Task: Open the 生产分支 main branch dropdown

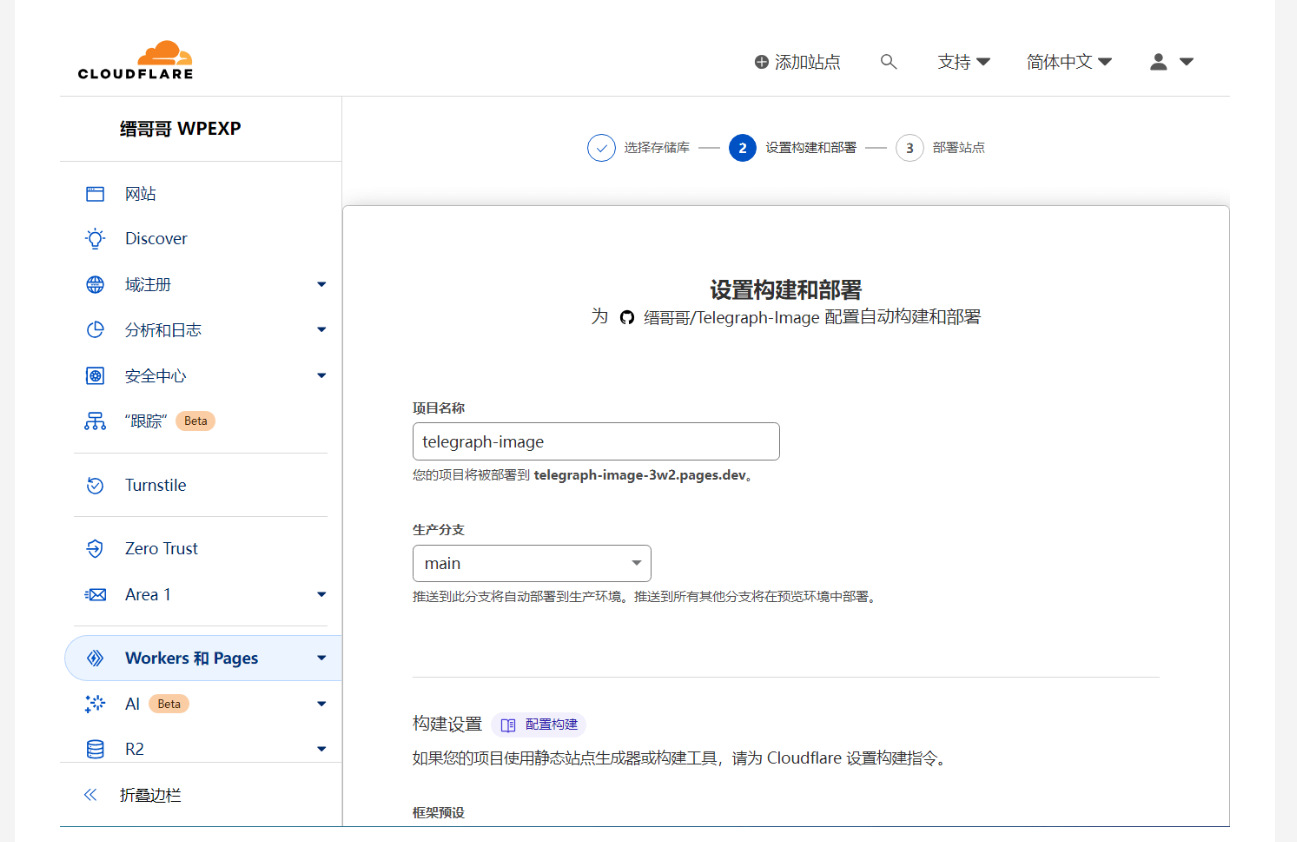Action: point(531,563)
